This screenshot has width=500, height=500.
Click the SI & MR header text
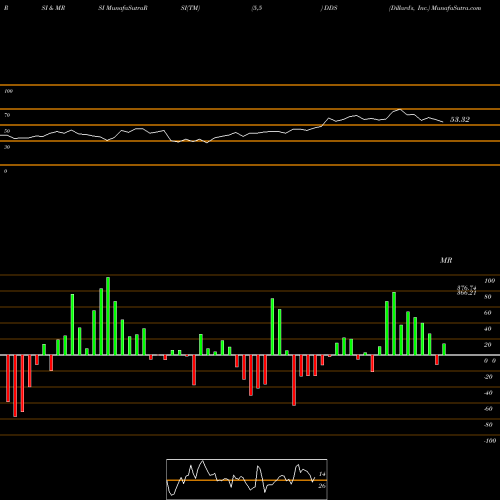point(53,8)
